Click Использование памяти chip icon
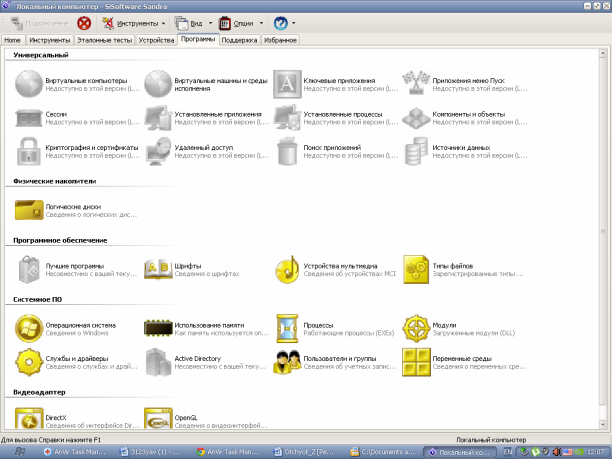The image size is (612, 459). coord(158,328)
